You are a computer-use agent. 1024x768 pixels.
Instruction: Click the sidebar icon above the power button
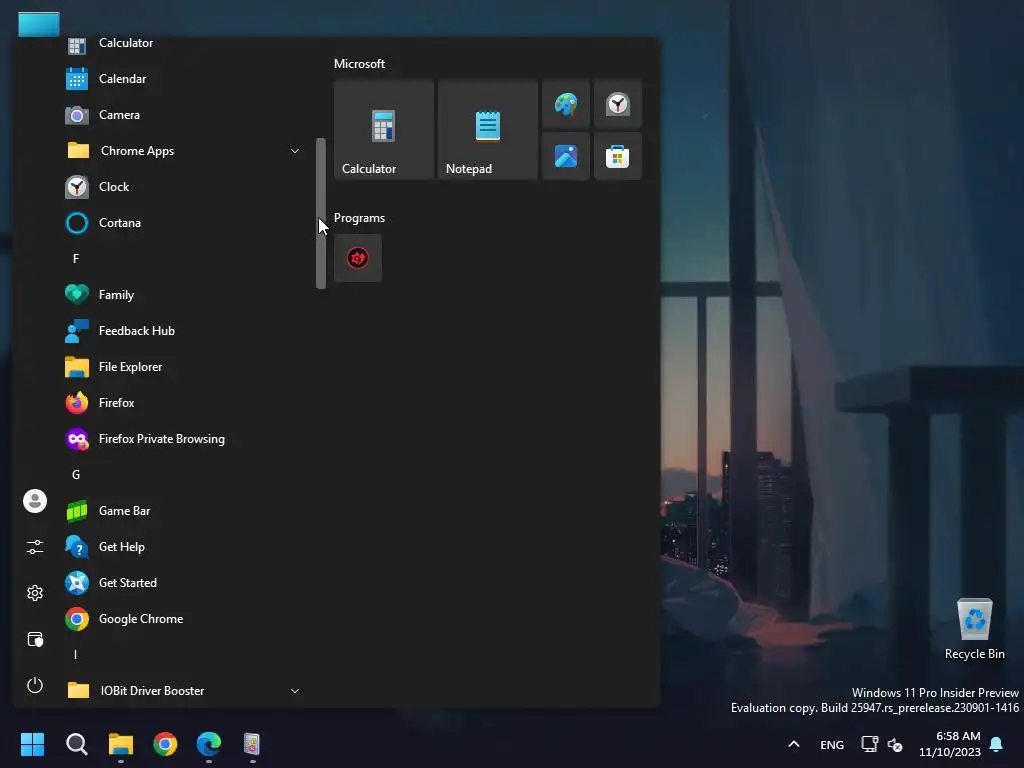click(x=35, y=639)
